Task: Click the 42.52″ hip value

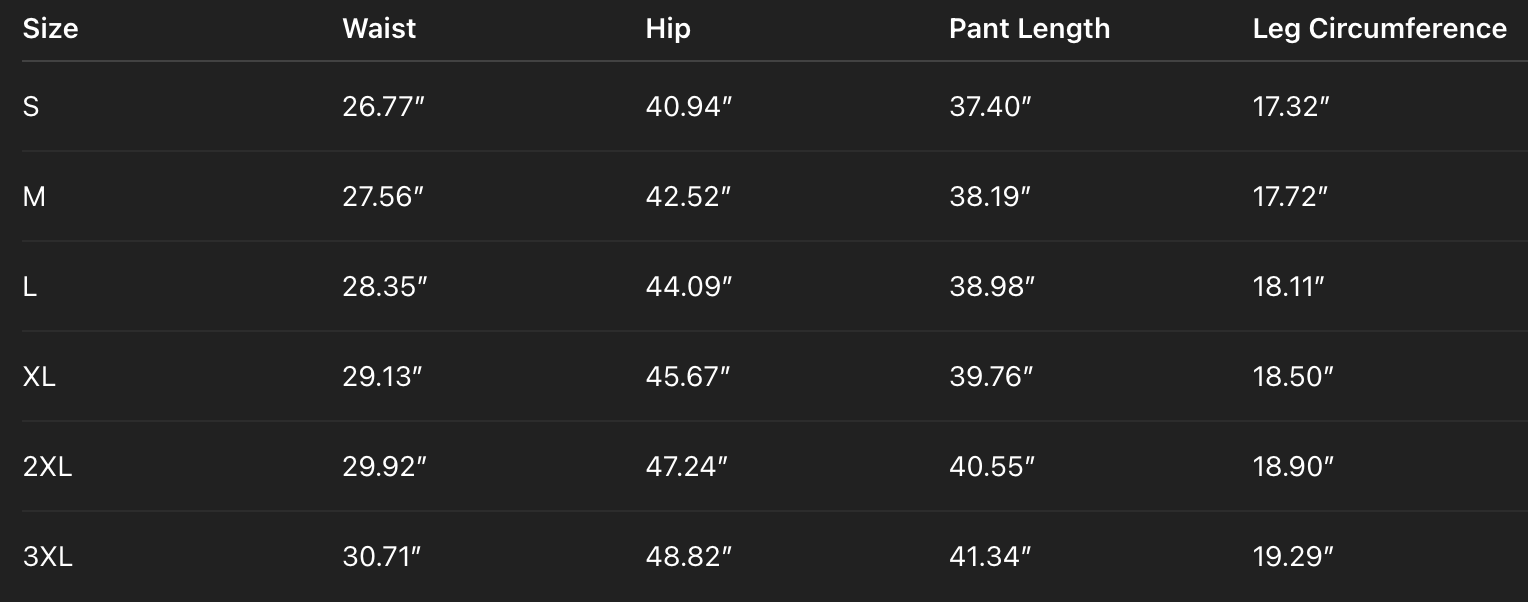Action: (x=688, y=197)
